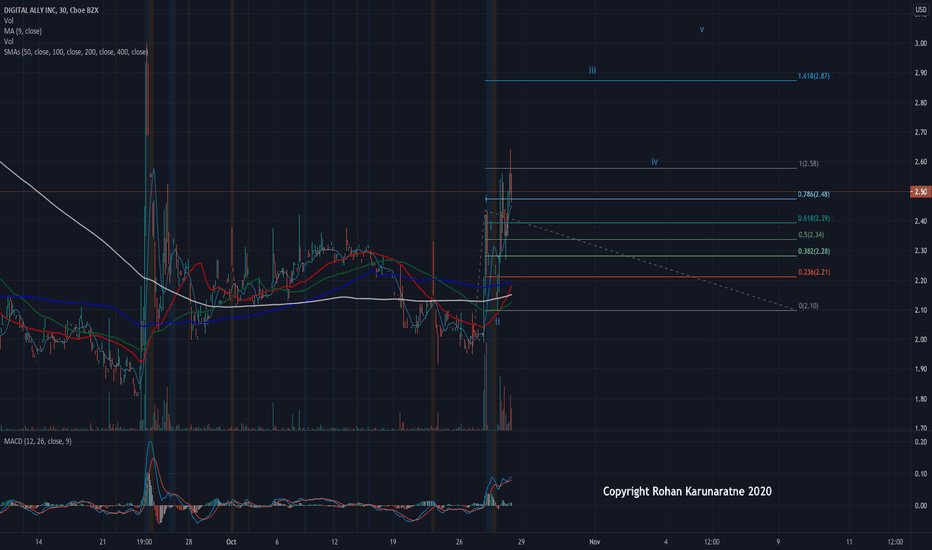Image resolution: width=932 pixels, height=550 pixels.
Task: Select the 0.236(2.21) Fibonacci level label
Action: [814, 272]
